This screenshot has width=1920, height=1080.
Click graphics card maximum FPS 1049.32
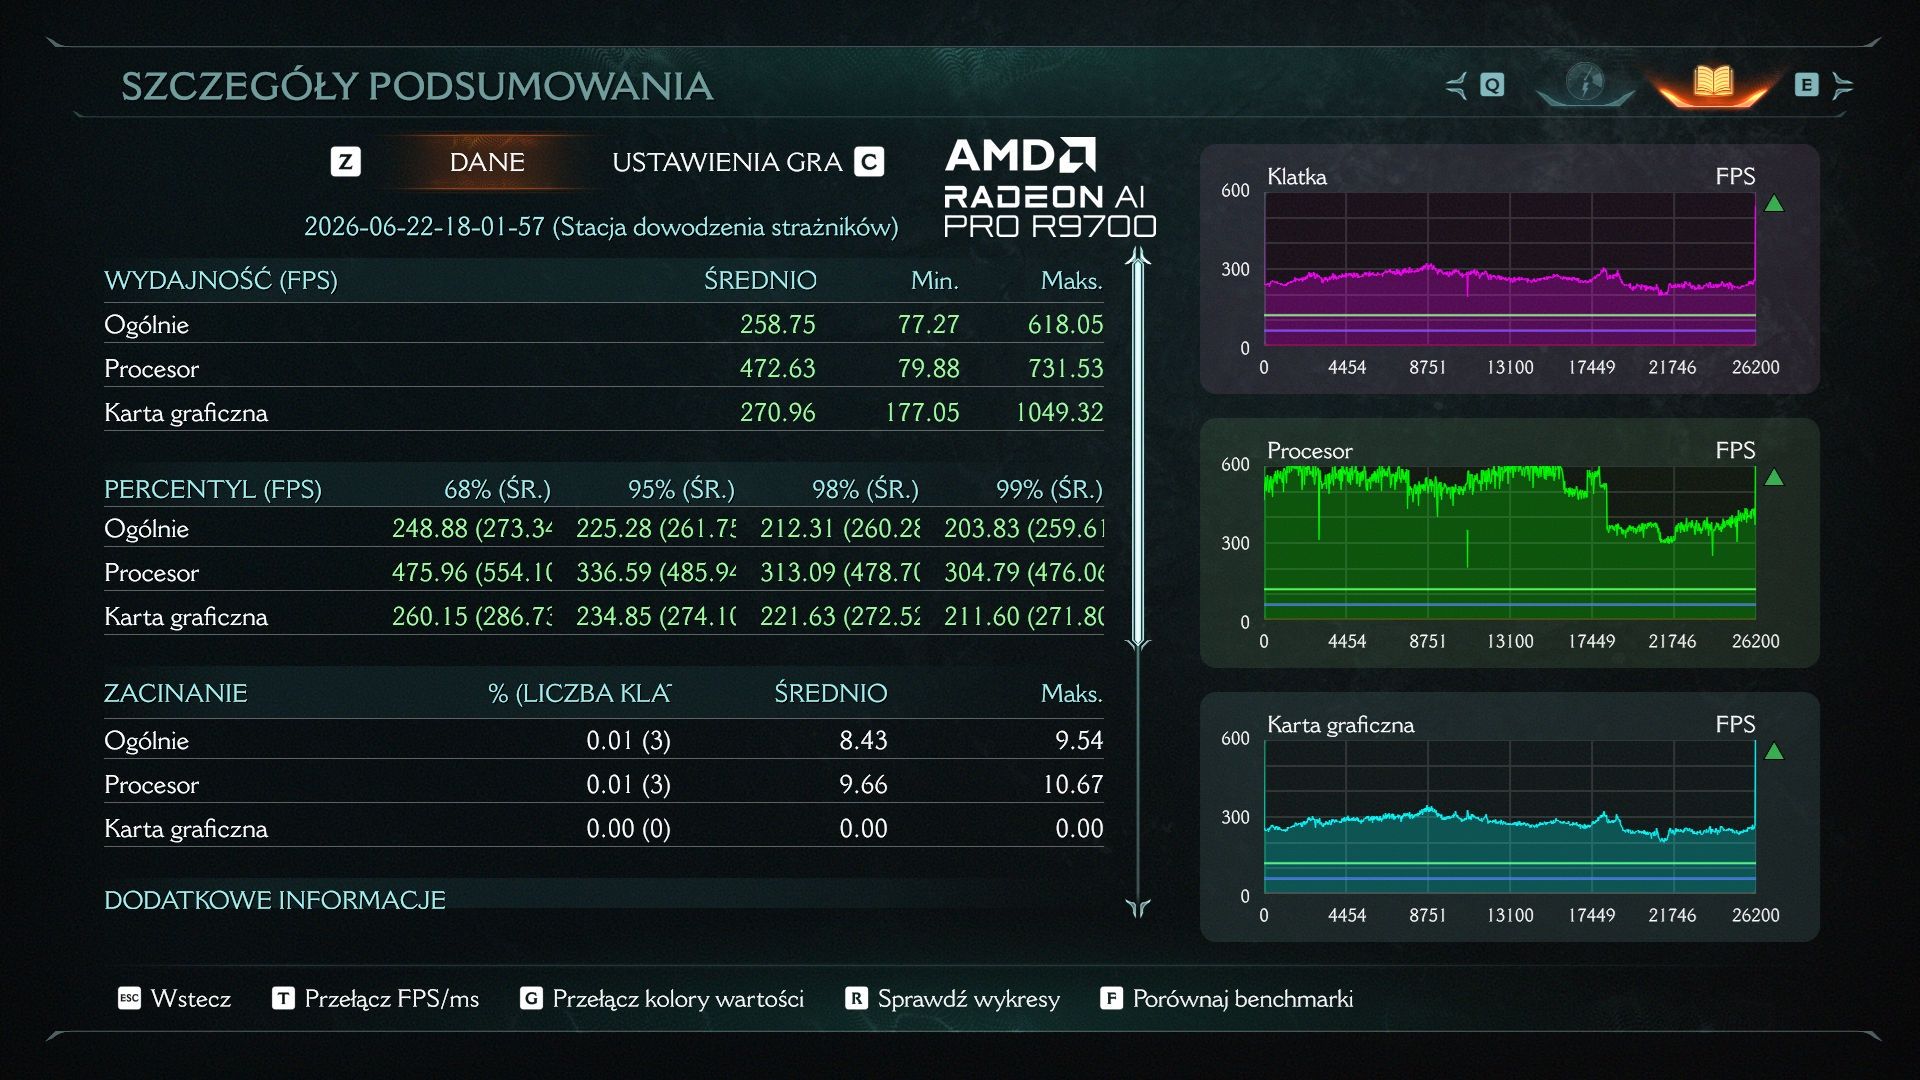click(1059, 413)
